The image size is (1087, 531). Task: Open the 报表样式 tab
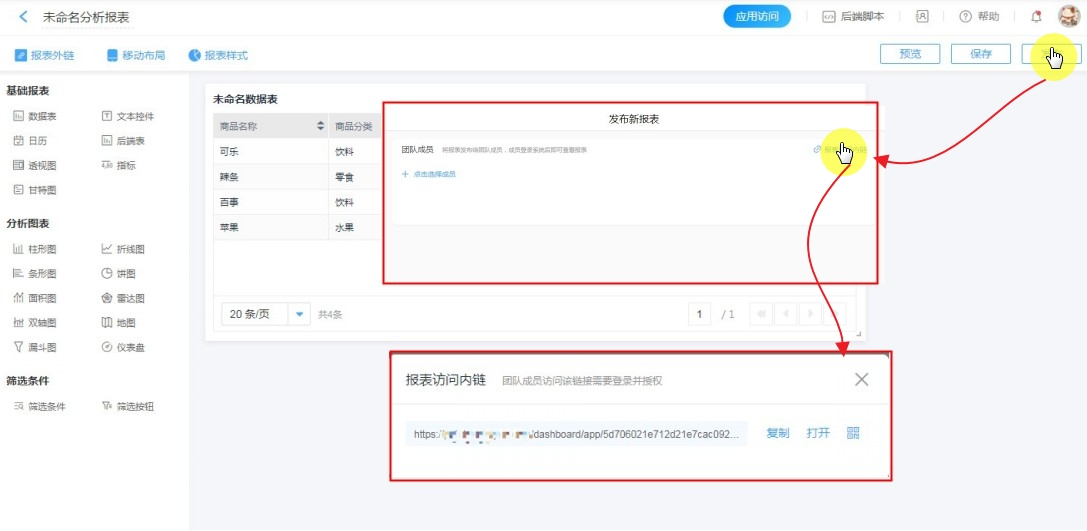218,55
